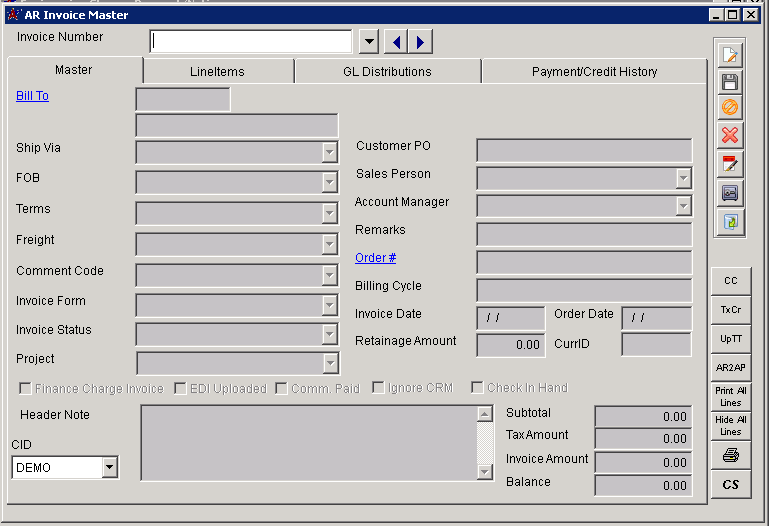The image size is (769, 526).
Task: Go to previous invoice with left arrow
Action: [x=397, y=41]
